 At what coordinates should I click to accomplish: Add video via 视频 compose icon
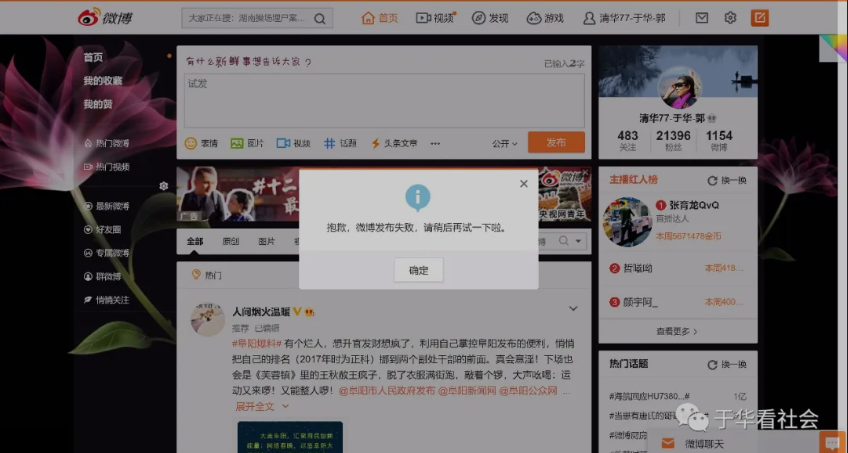[294, 143]
